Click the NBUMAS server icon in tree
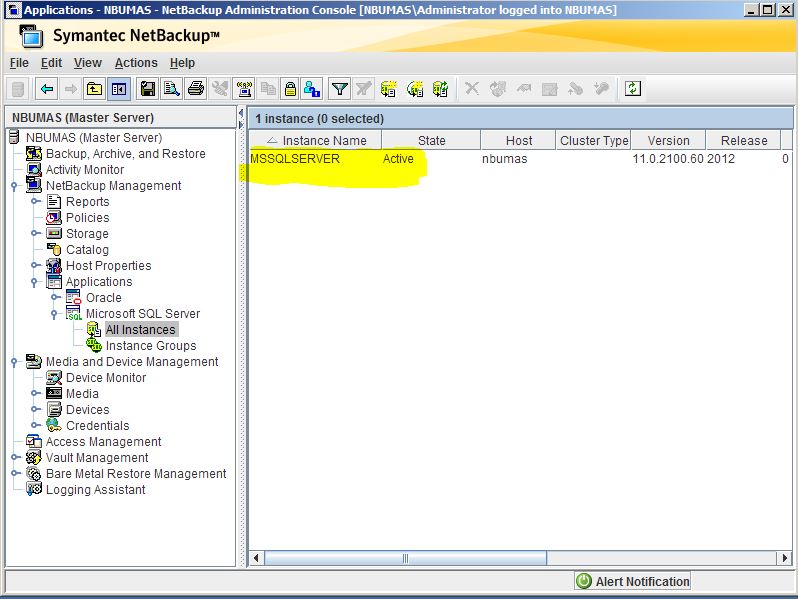 pyautogui.click(x=14, y=137)
